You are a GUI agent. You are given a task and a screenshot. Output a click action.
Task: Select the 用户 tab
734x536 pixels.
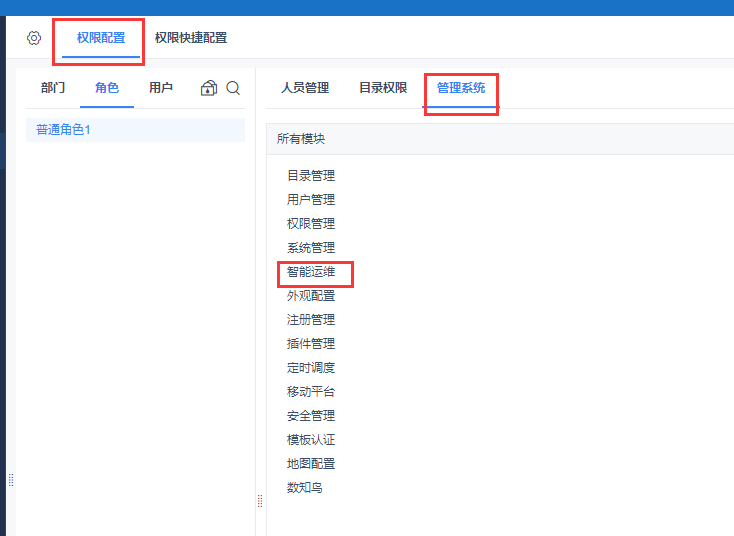coord(161,88)
